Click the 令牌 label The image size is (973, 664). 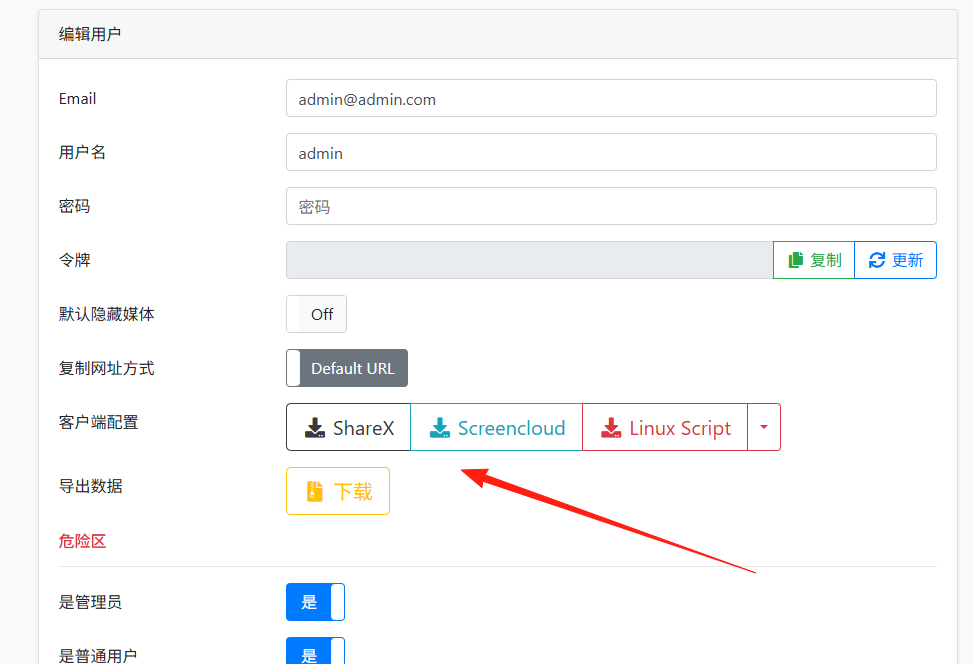pyautogui.click(x=74, y=260)
